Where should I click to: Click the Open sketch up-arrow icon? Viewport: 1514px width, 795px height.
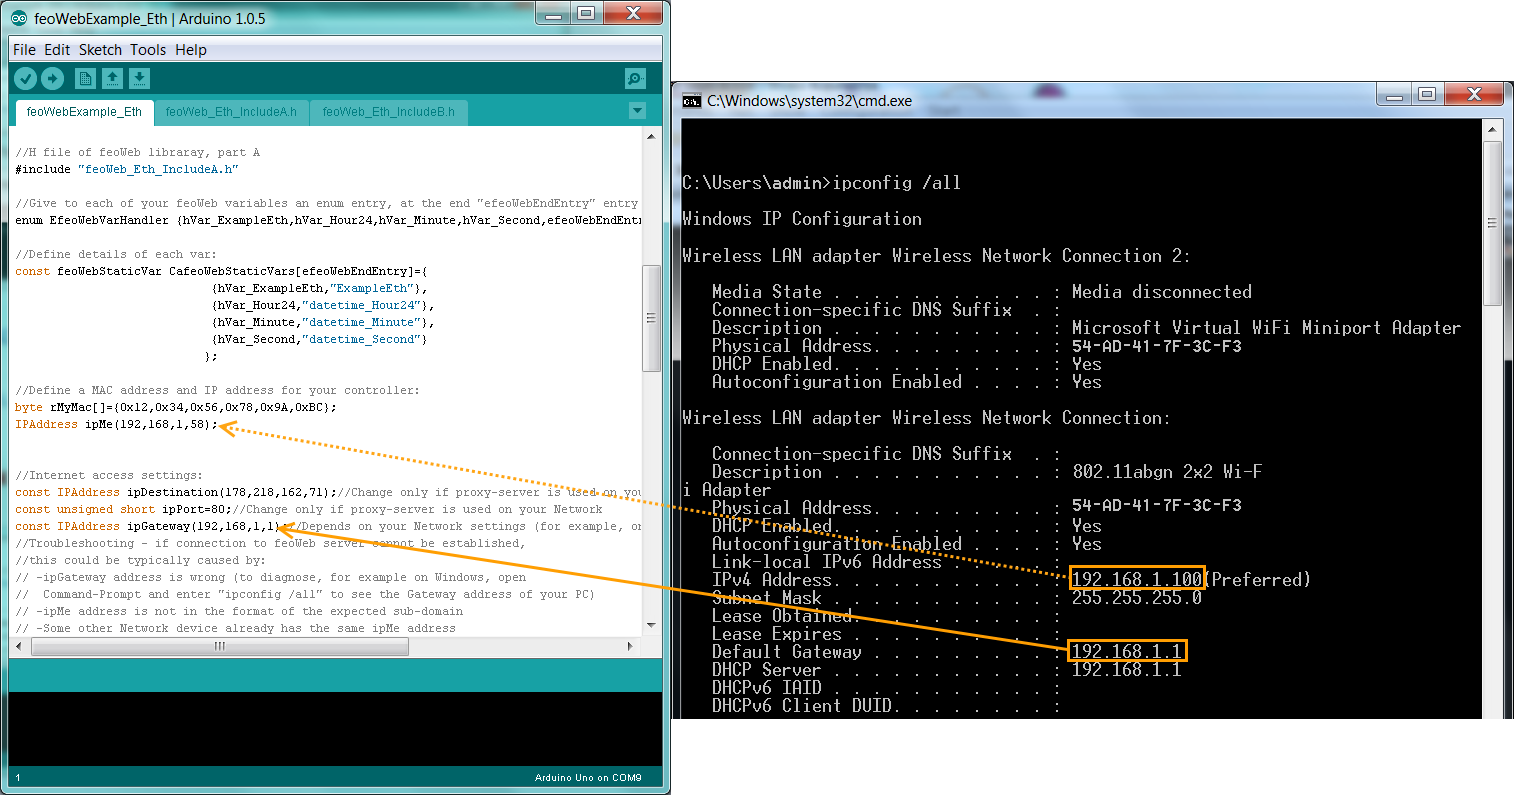pyautogui.click(x=113, y=78)
